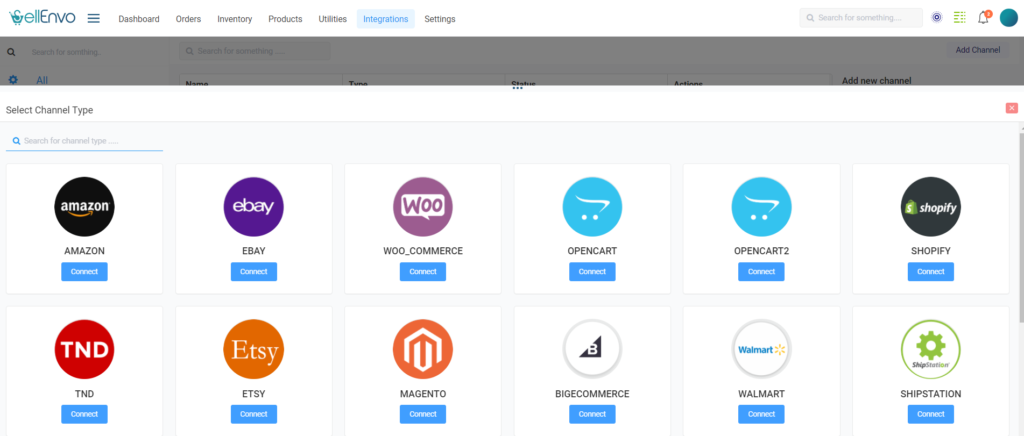Click the eBay channel logo

253,207
